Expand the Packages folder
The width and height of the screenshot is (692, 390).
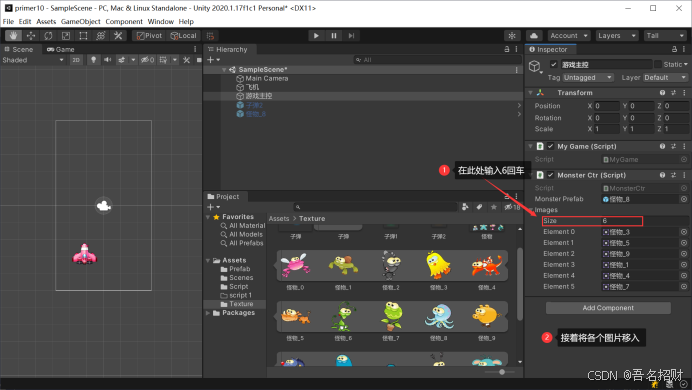[208, 313]
